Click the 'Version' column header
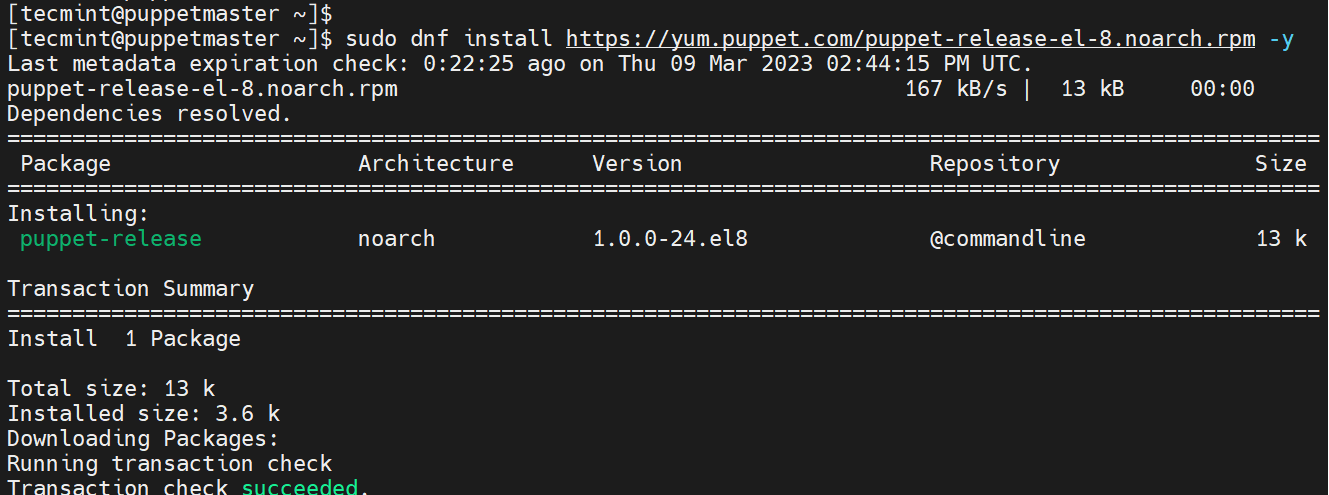The height and width of the screenshot is (495, 1329). pos(637,164)
